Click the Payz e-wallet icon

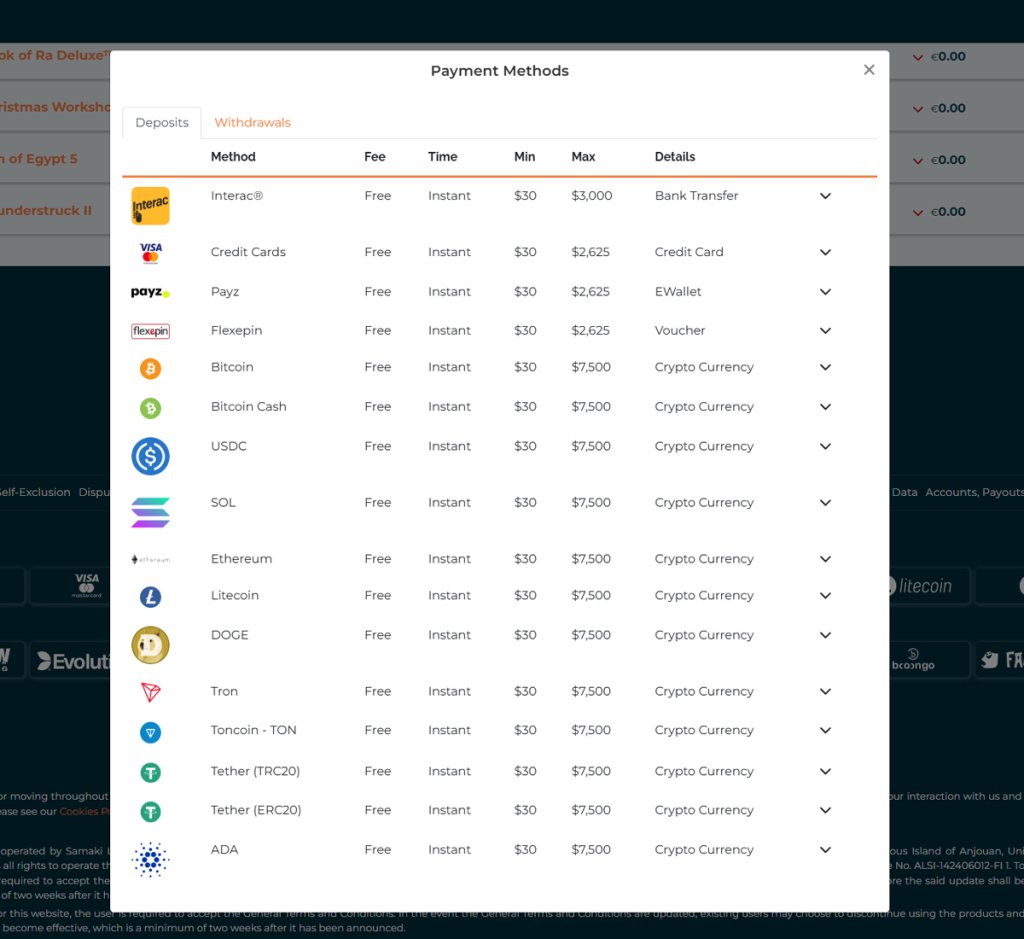[150, 291]
